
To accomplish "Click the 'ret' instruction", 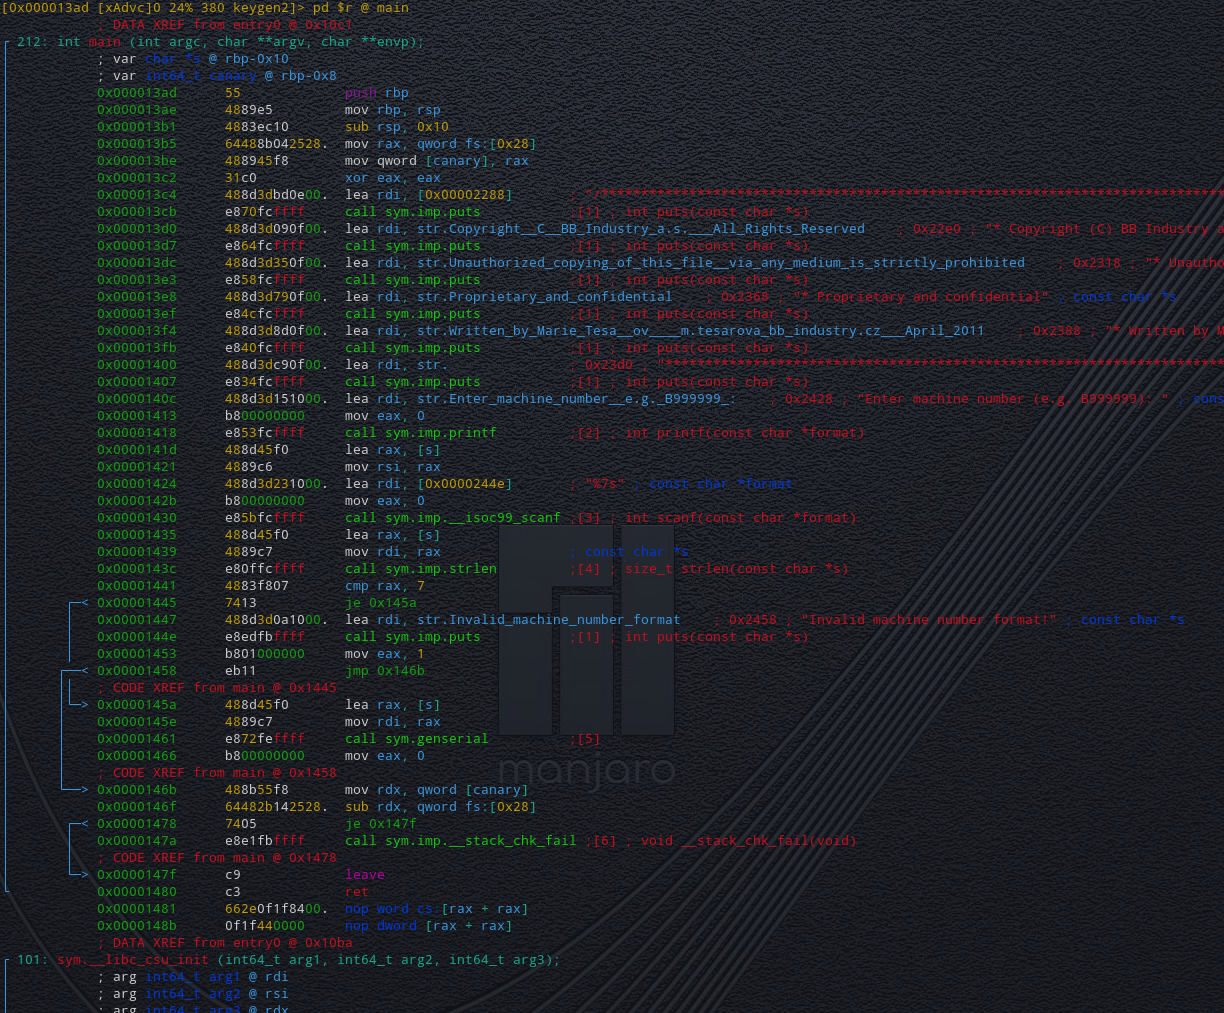I will click(x=357, y=892).
